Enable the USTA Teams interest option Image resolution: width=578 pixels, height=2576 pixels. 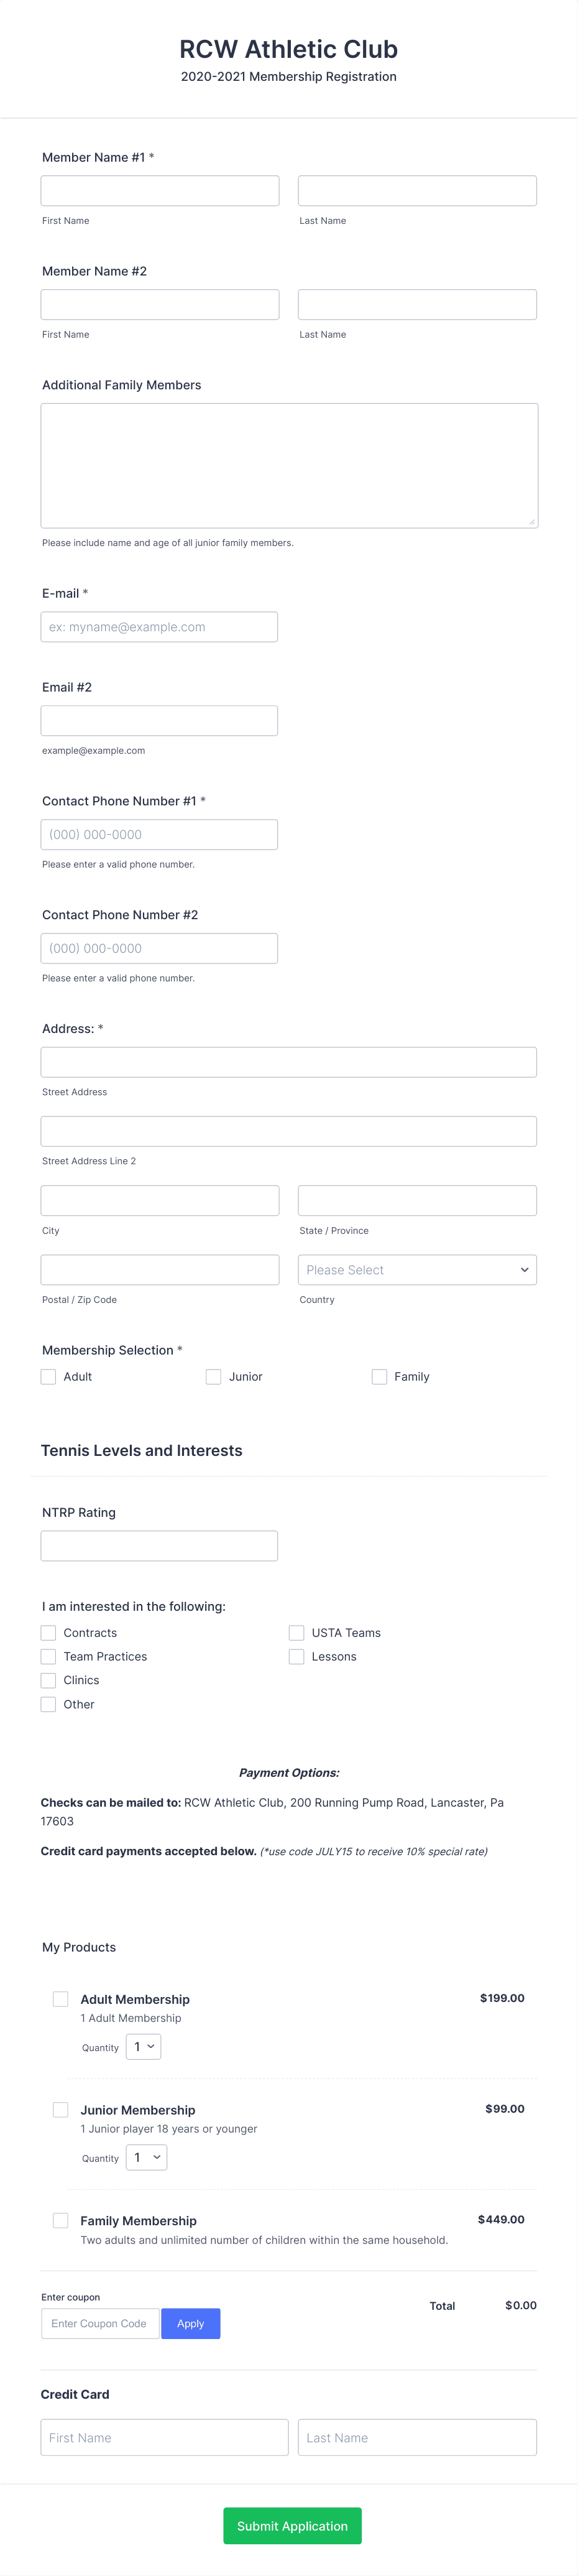pos(296,1632)
